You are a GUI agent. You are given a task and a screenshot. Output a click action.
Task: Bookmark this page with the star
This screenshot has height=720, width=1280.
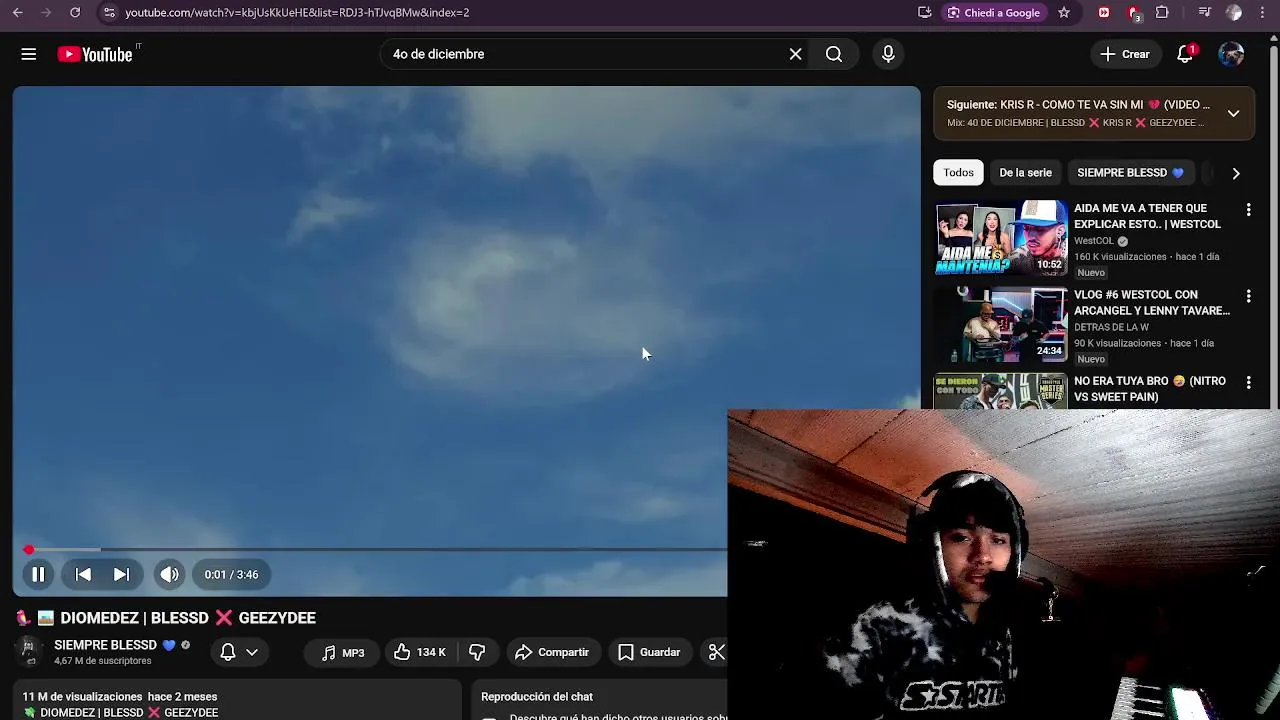1064,12
